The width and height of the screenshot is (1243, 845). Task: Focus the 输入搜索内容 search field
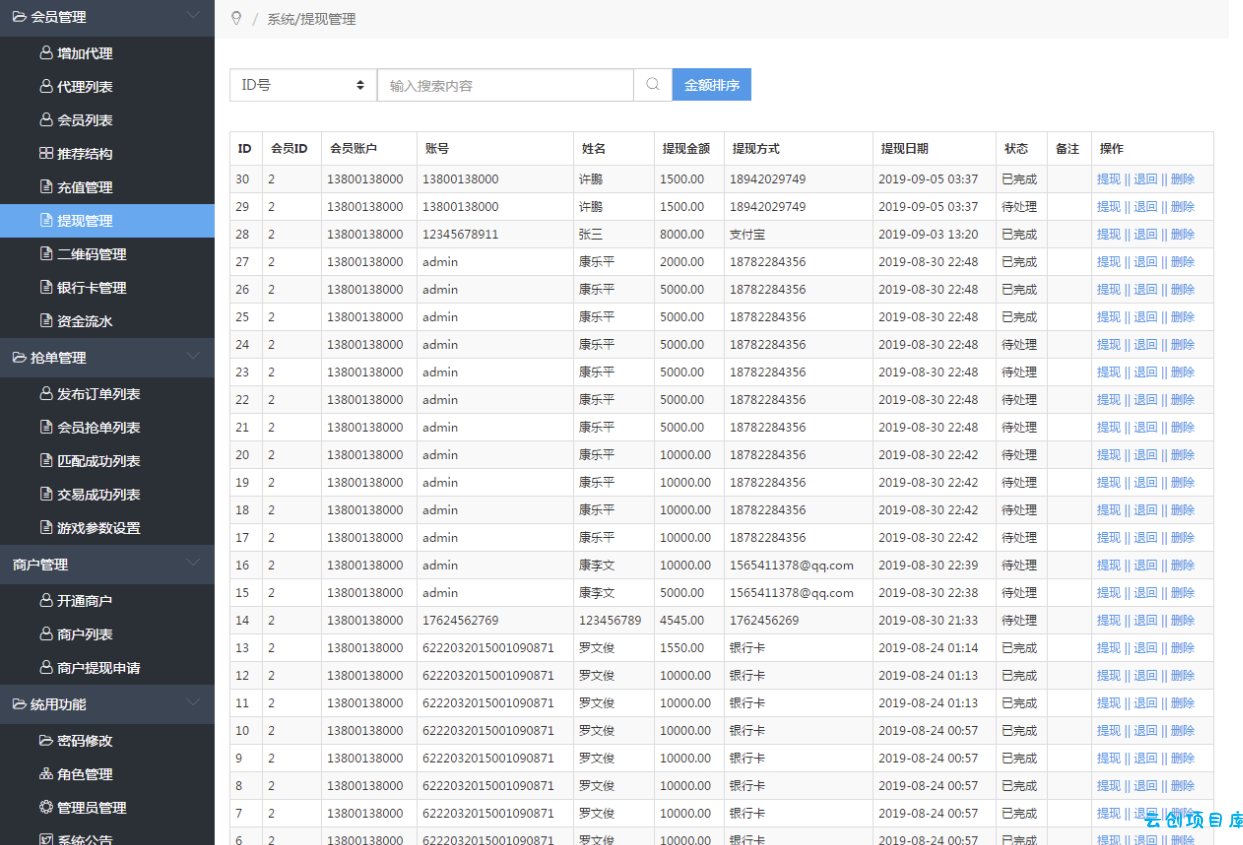[x=505, y=85]
